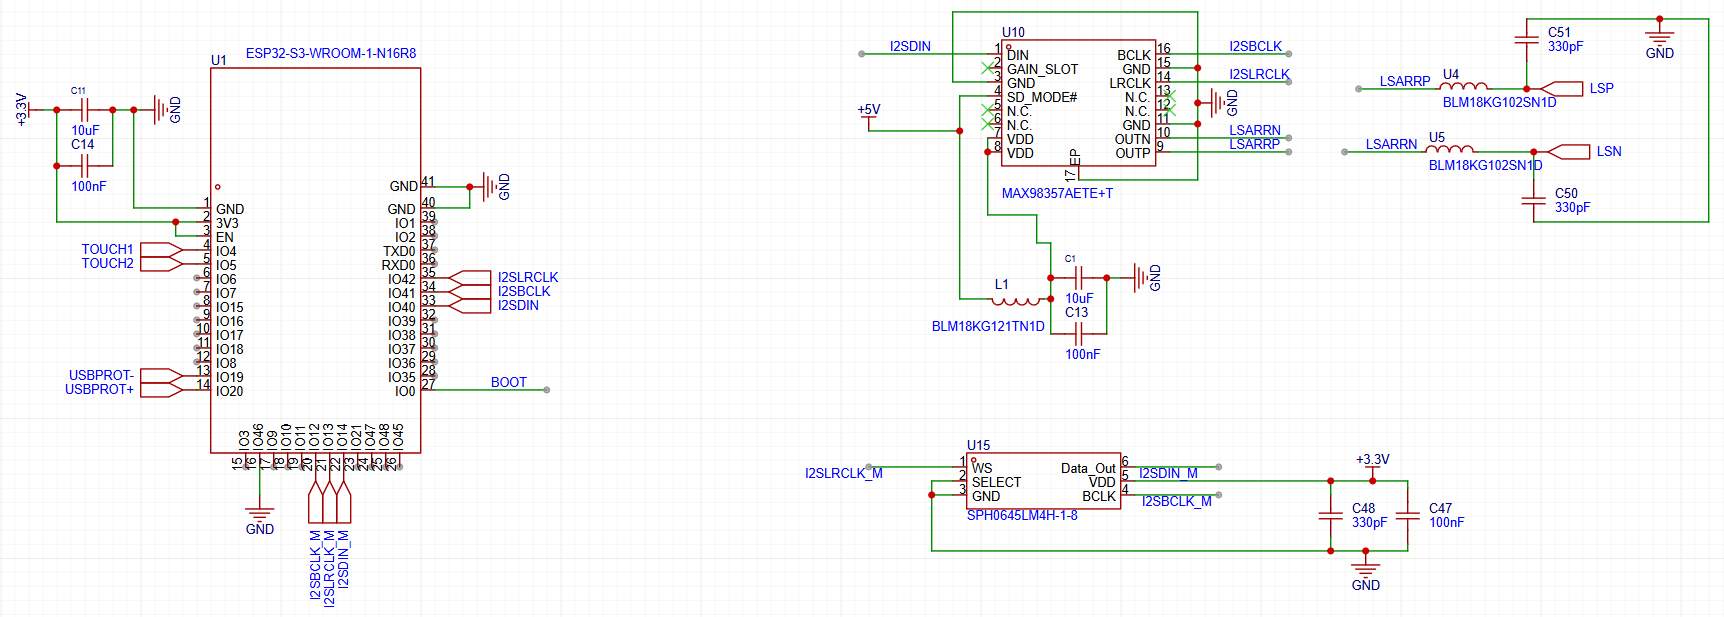This screenshot has width=1724, height=617.
Task: Click the ESP32-S3-WROOM-1-N16R8 part name
Action: pos(331,53)
